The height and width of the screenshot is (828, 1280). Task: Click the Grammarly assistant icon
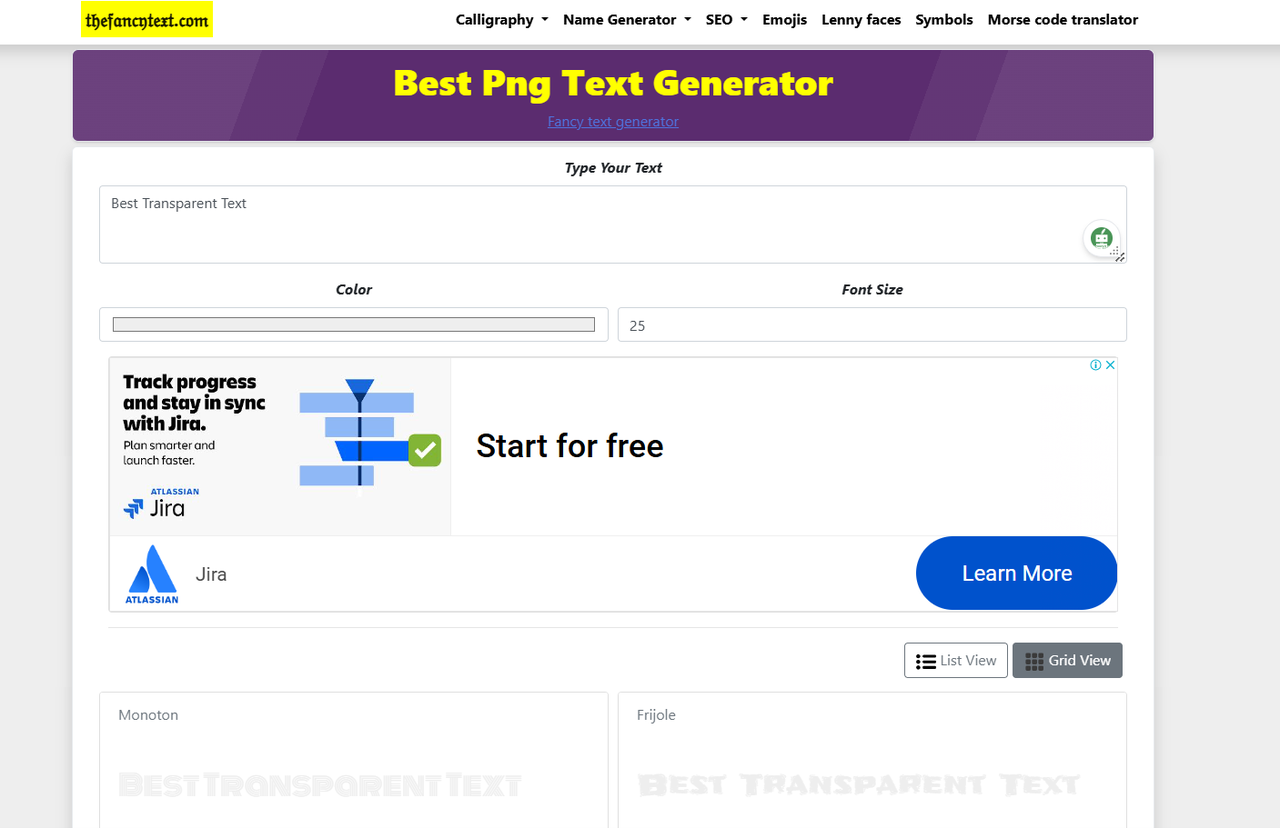(1101, 239)
